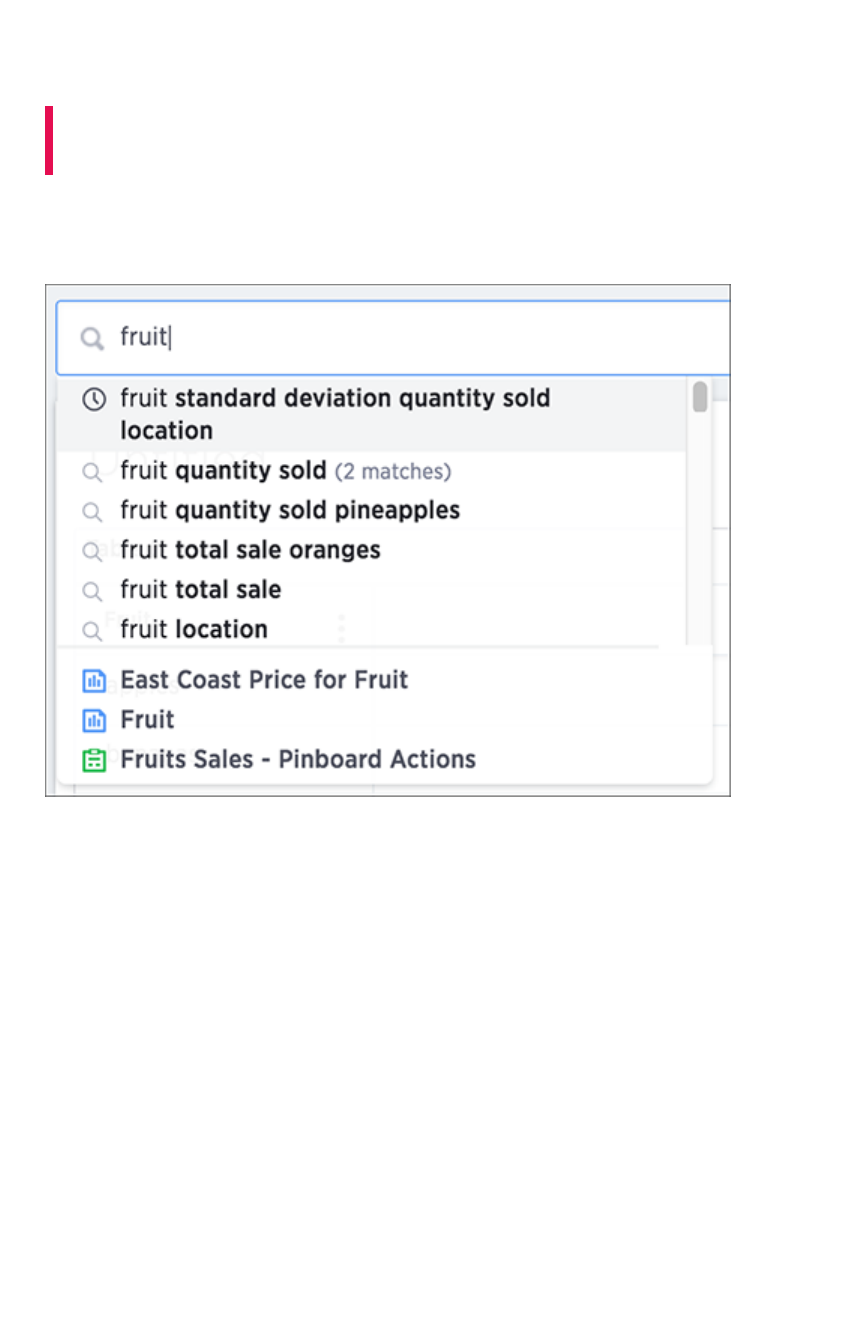
Task: Open the saved answer named 'Fruit'
Action: [x=147, y=720]
